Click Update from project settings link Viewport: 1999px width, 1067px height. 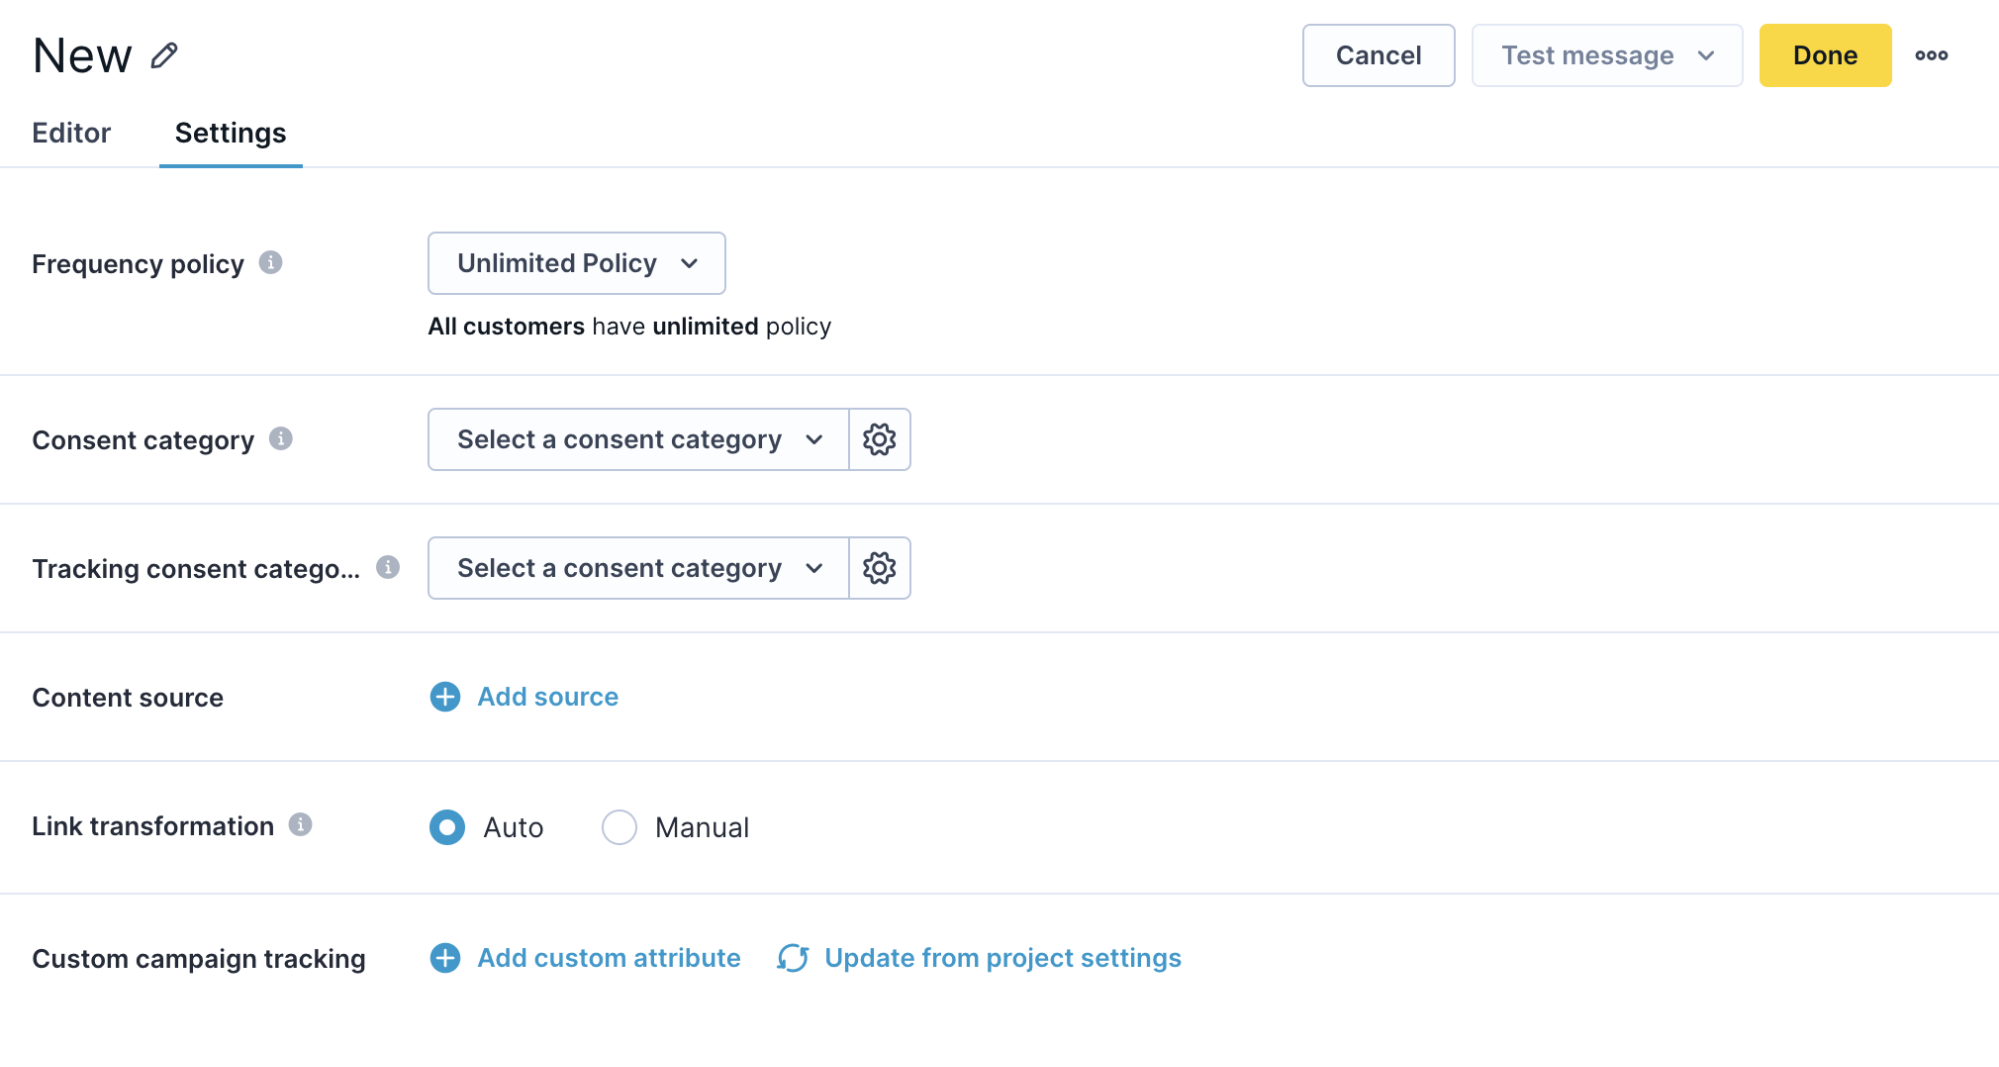[1002, 957]
